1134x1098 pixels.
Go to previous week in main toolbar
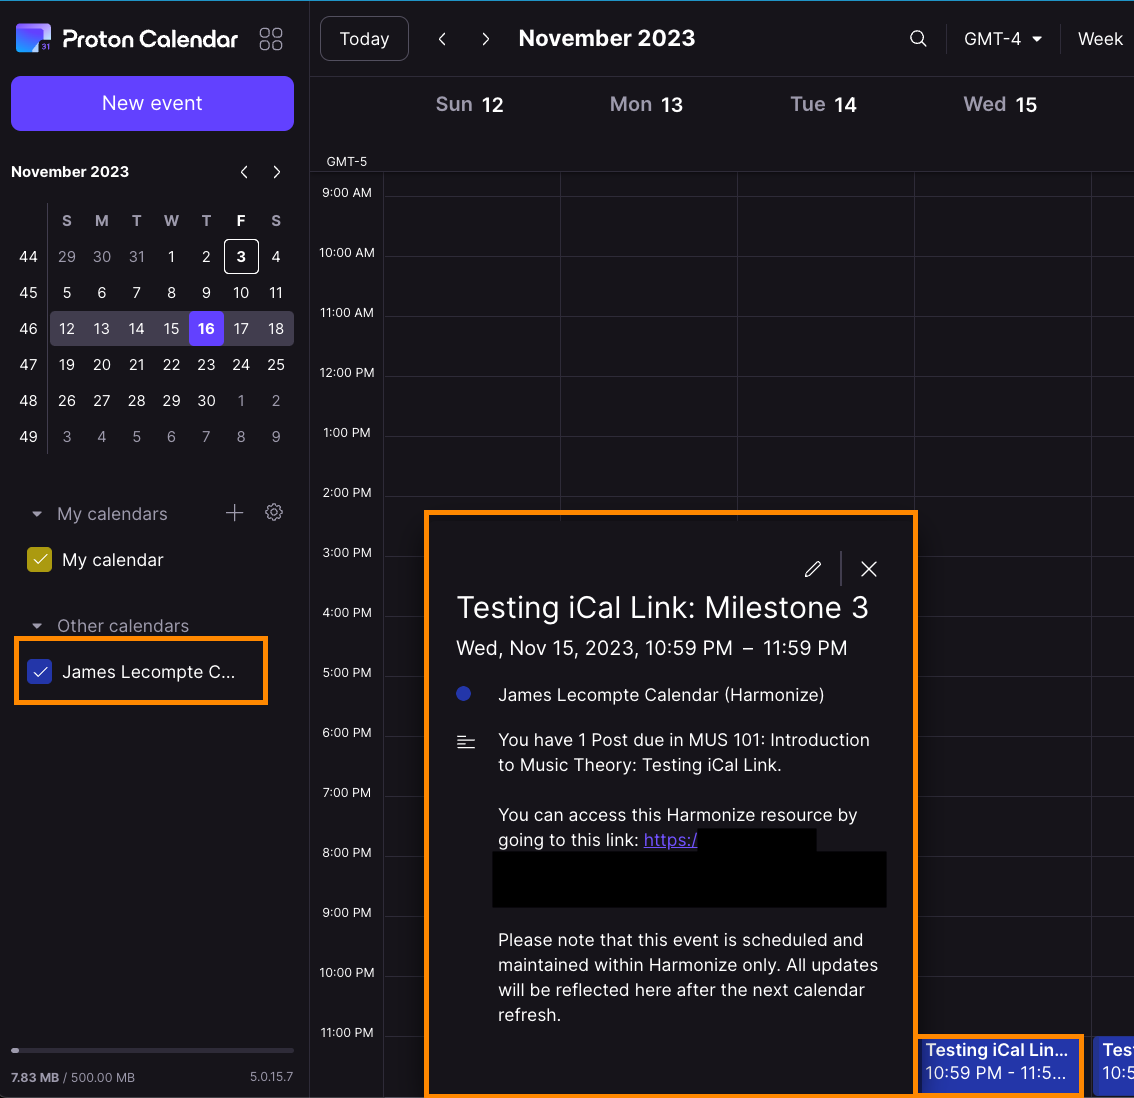coord(442,39)
